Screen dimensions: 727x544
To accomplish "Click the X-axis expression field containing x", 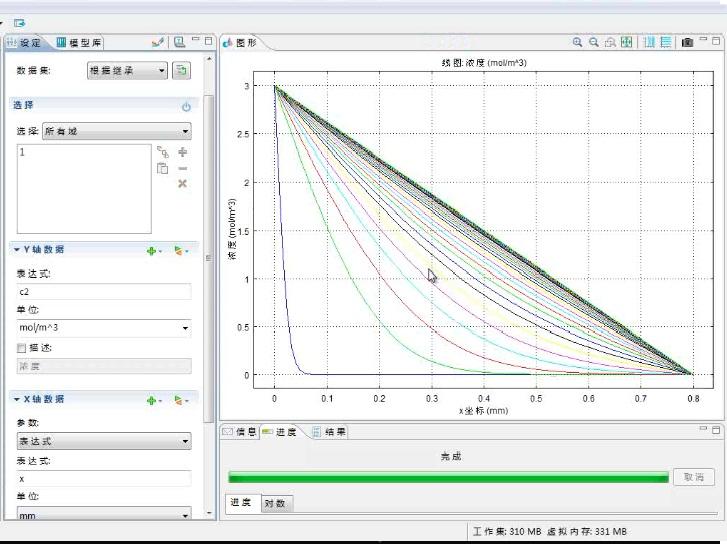I will pos(104,479).
